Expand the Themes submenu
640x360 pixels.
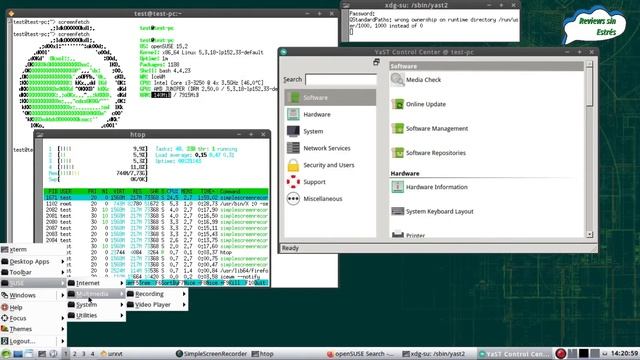(x=33, y=329)
